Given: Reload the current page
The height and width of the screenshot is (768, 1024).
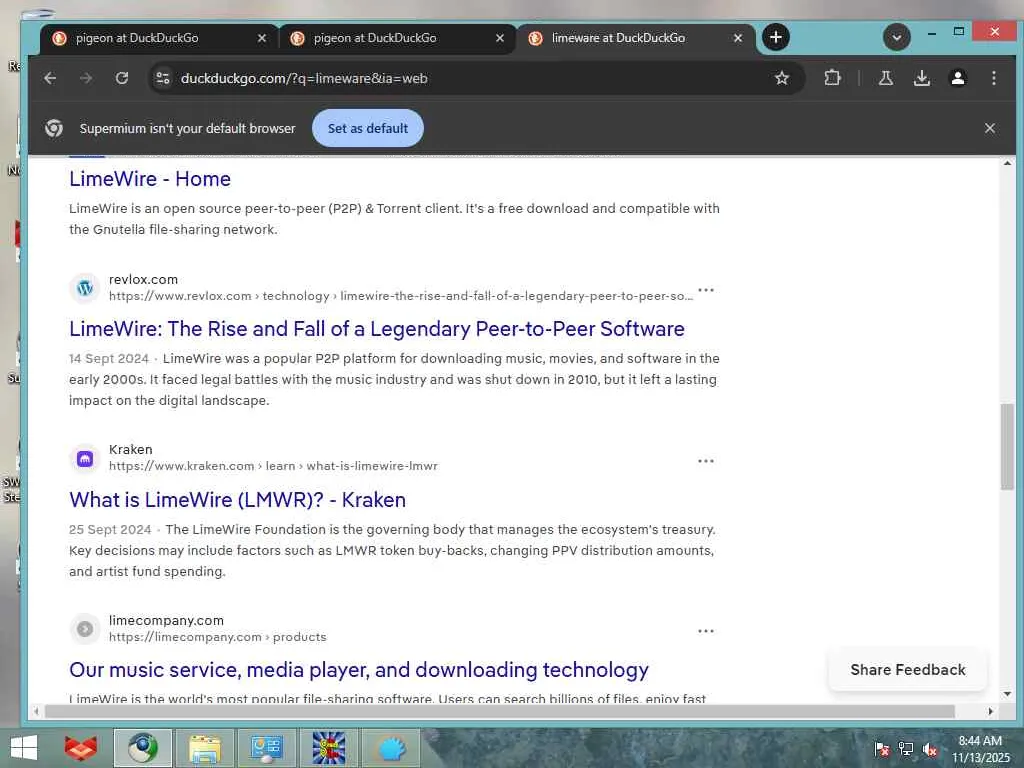Looking at the screenshot, I should click(x=122, y=78).
